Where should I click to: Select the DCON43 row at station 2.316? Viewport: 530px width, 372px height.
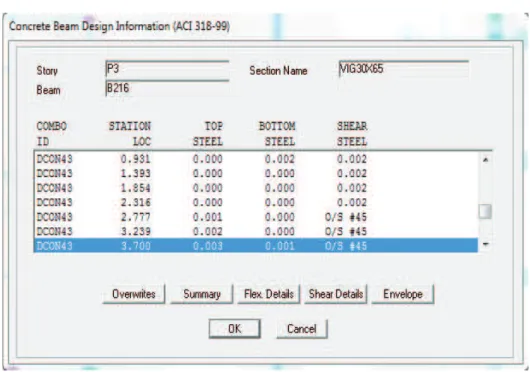(x=256, y=202)
